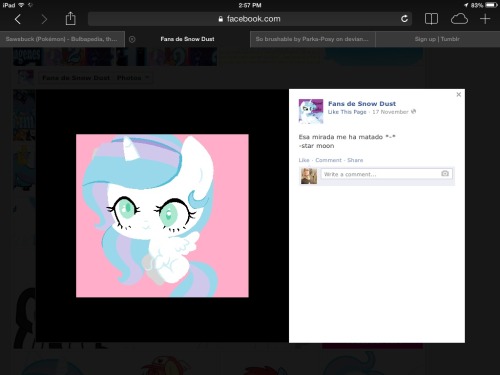Click the Comment link

328,160
